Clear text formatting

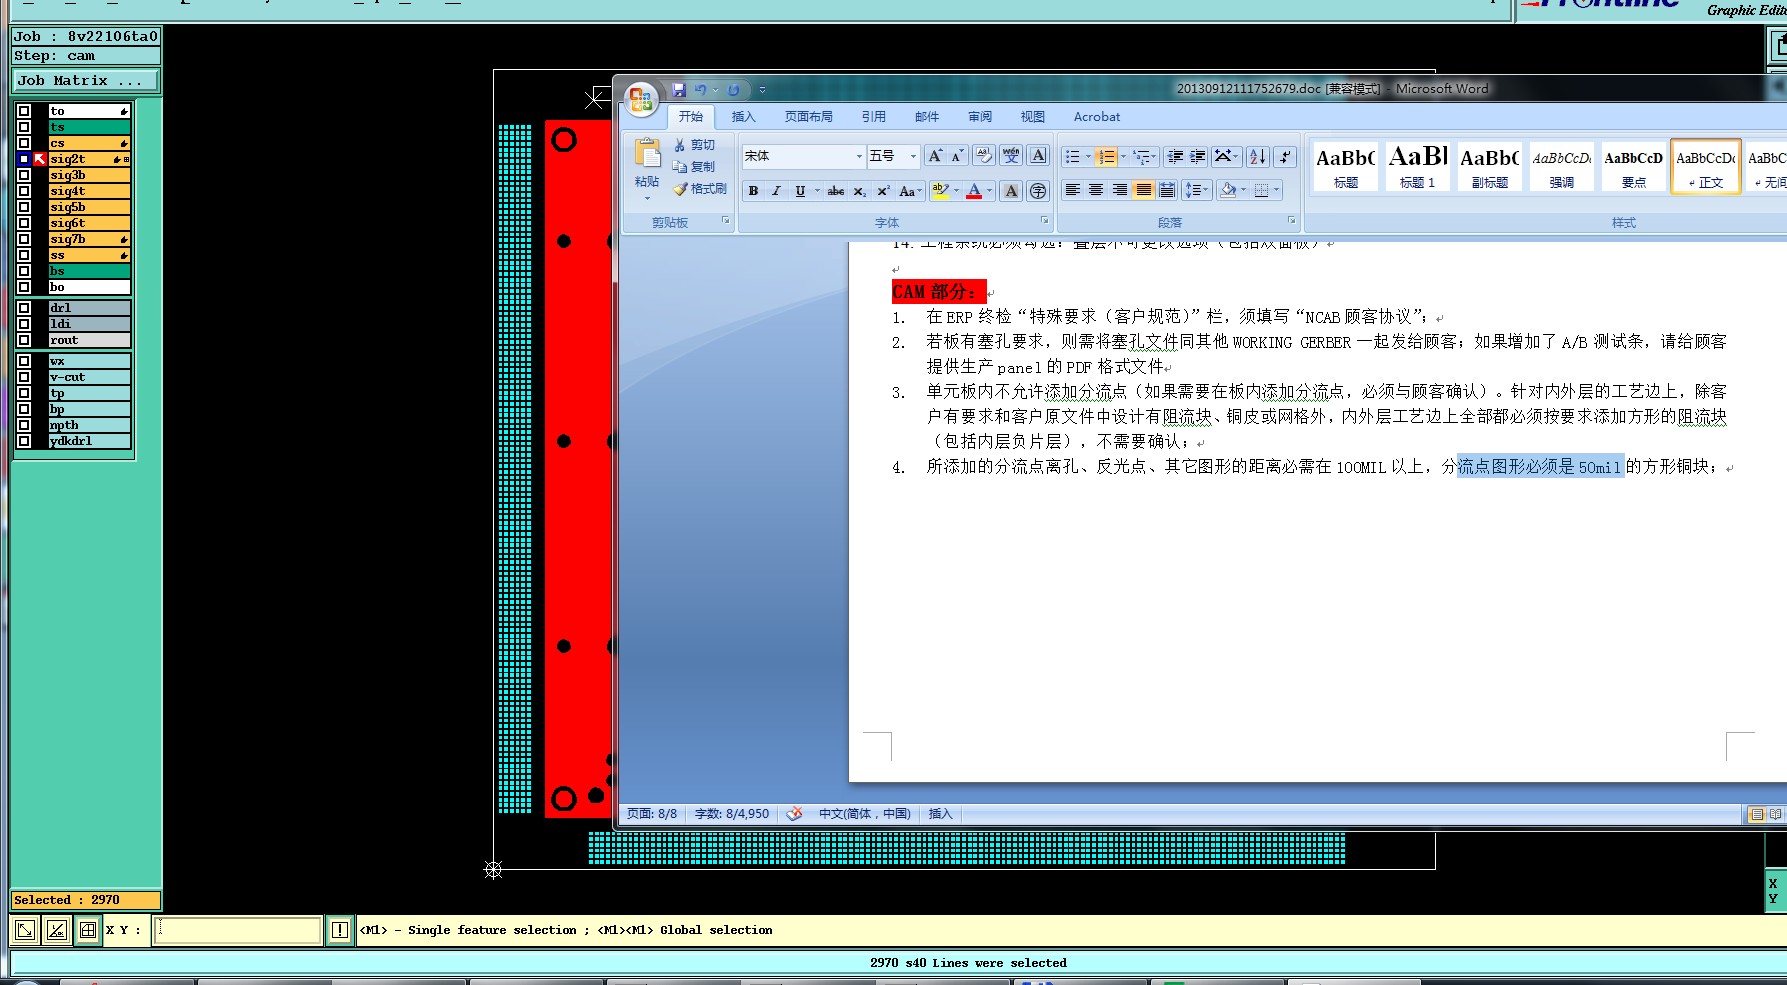click(985, 156)
